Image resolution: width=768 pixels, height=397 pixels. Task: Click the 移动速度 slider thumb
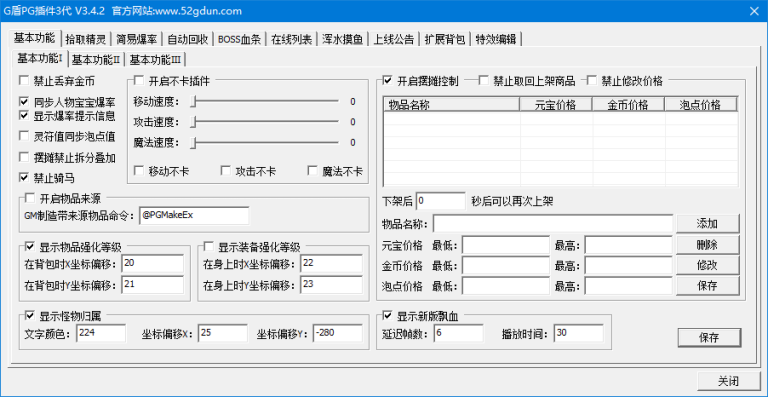pyautogui.click(x=194, y=102)
